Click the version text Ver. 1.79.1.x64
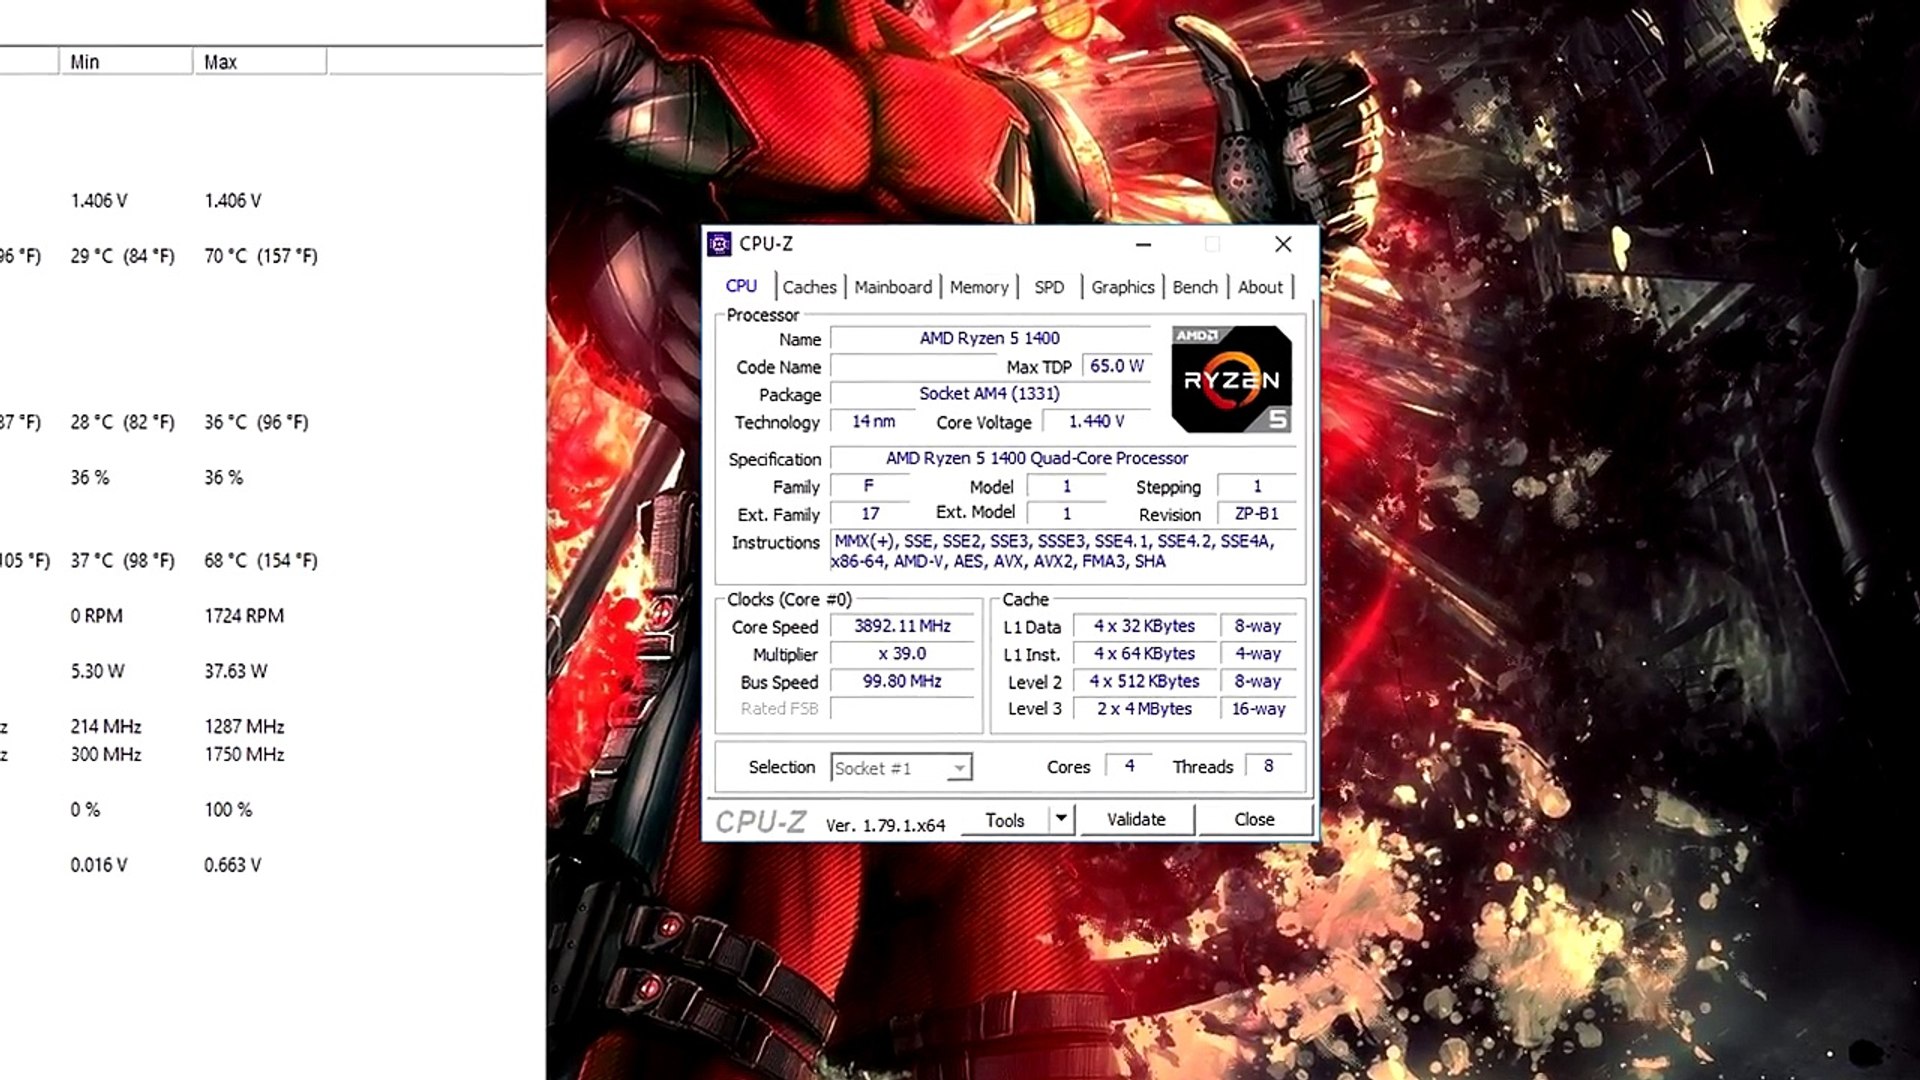The height and width of the screenshot is (1080, 1920). (x=885, y=825)
